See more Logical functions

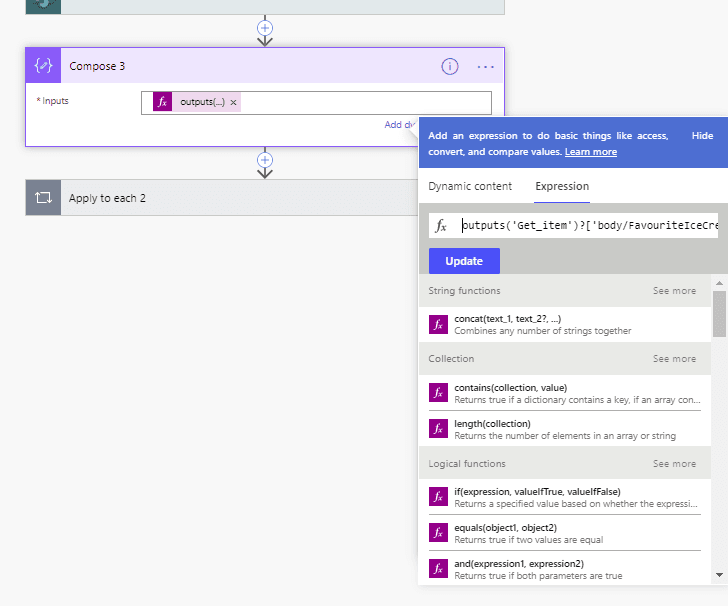point(674,464)
